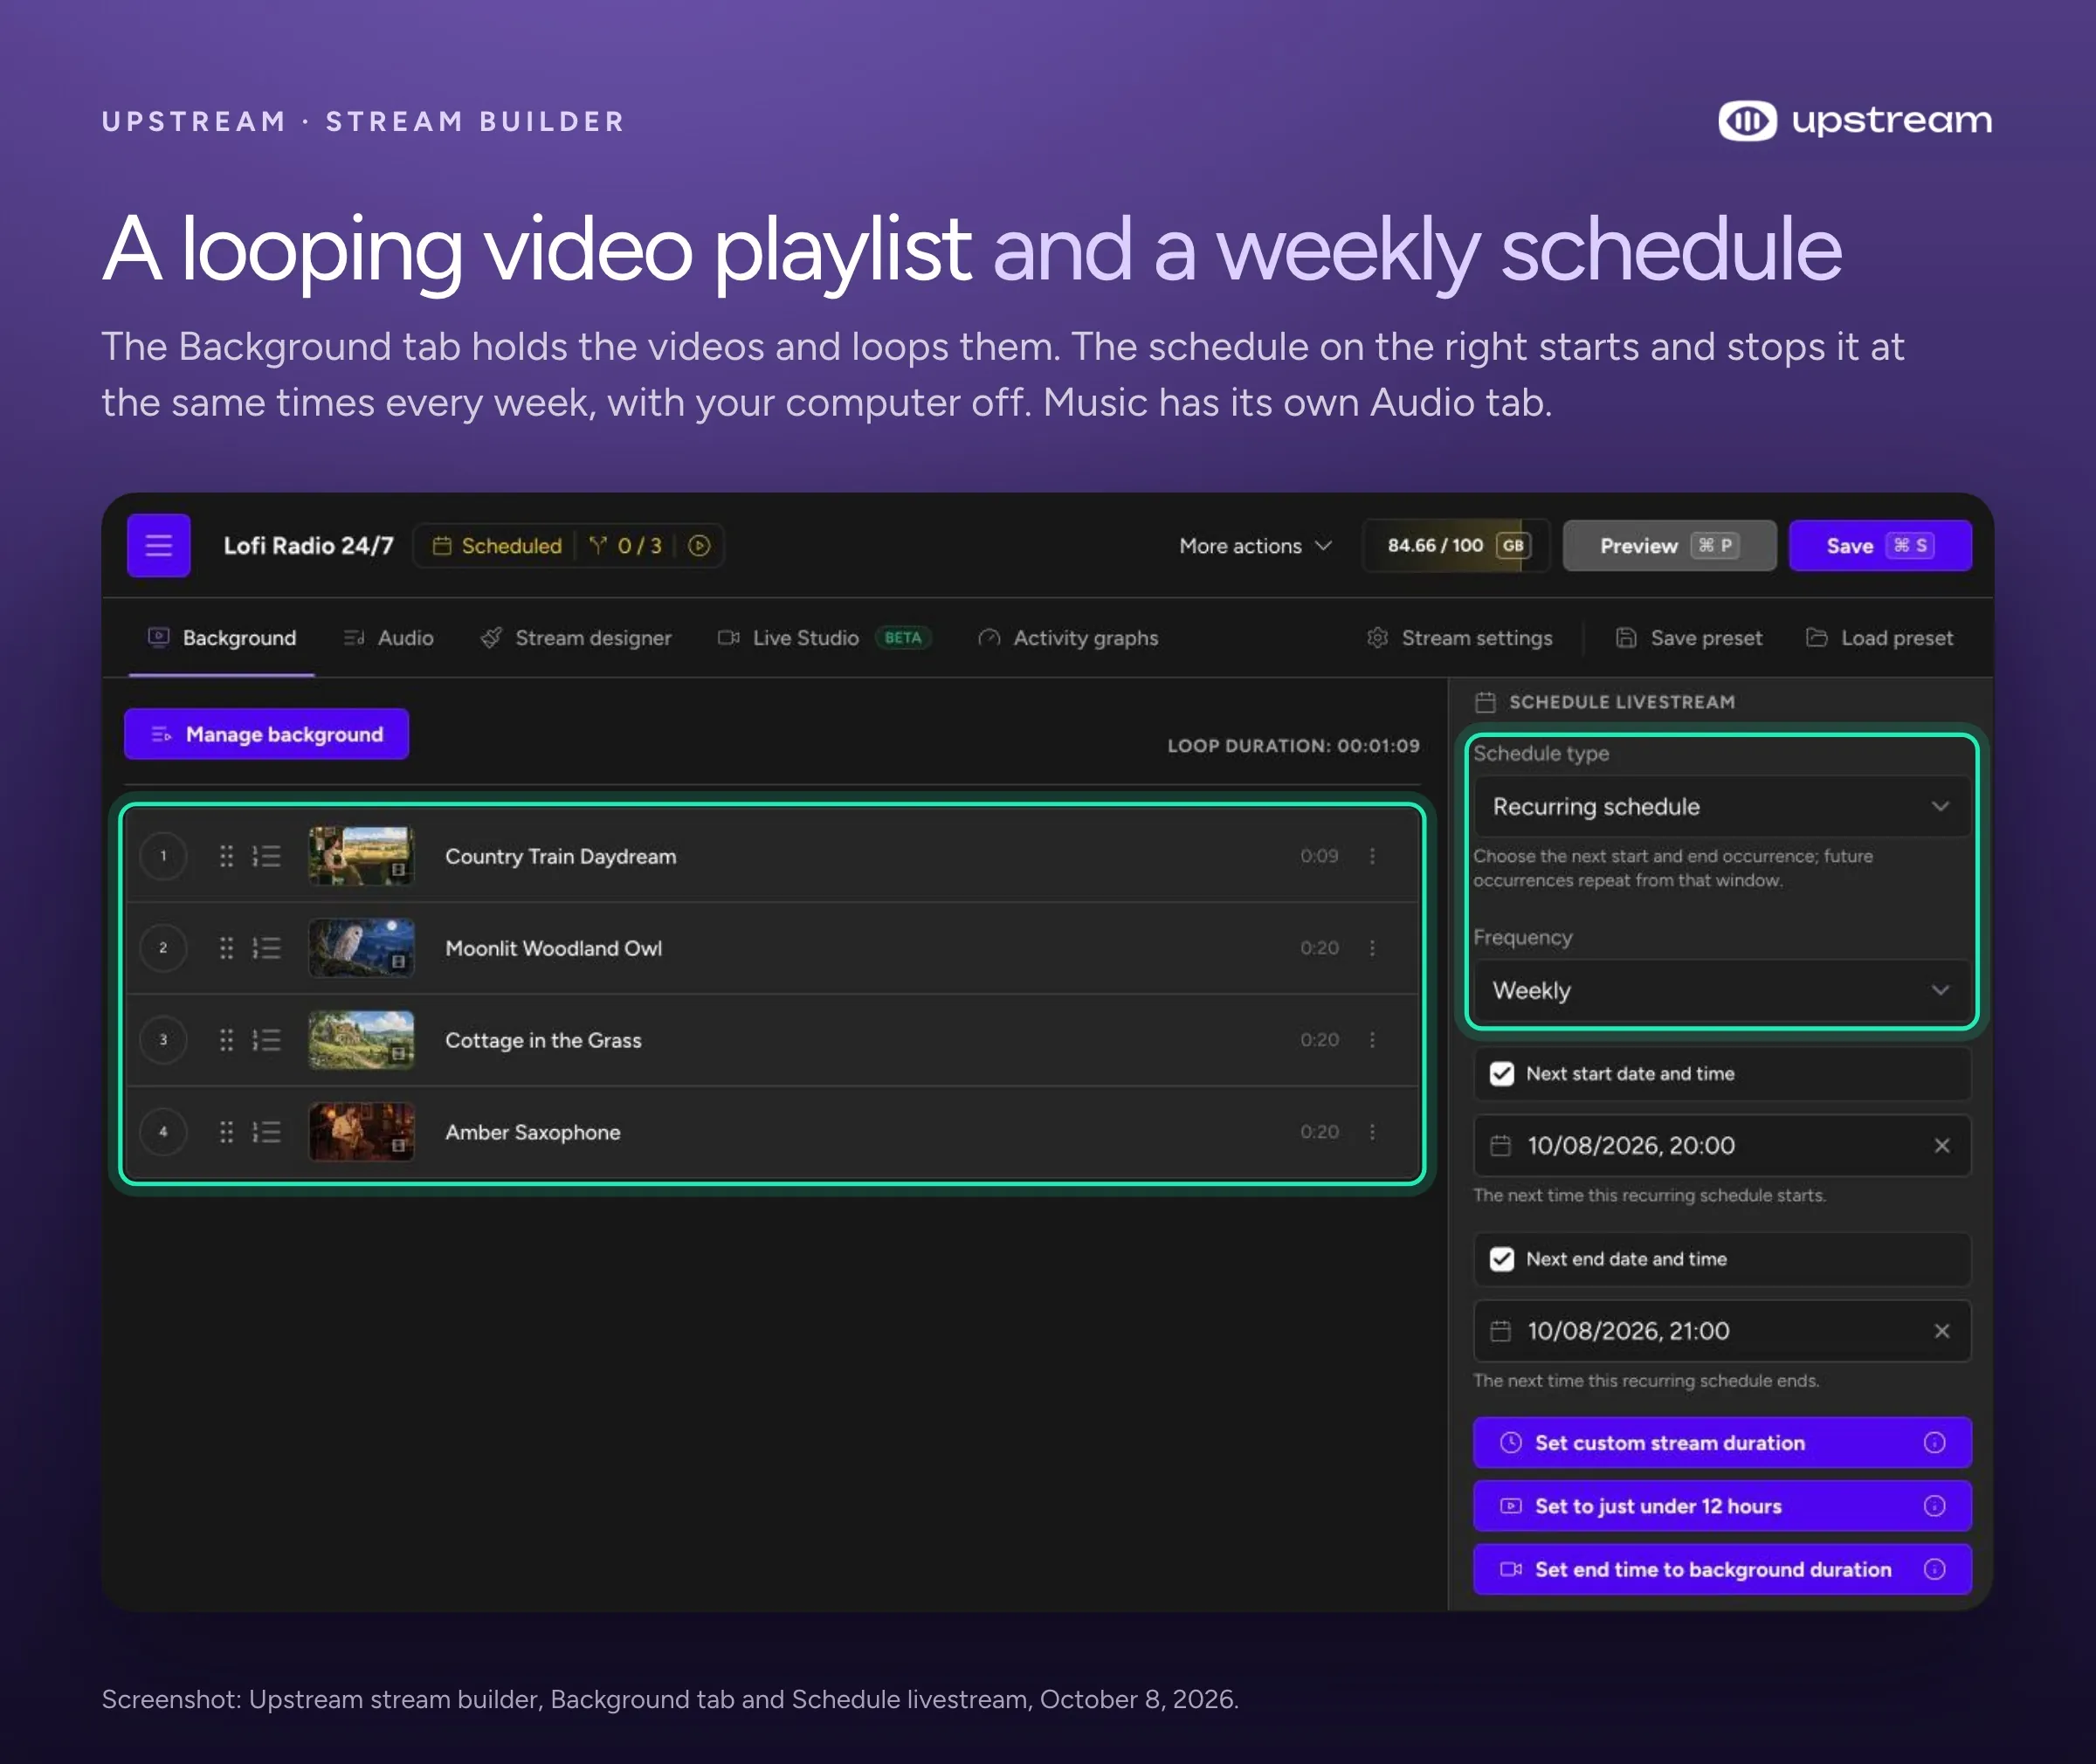Open Stream settings
Image resolution: width=2096 pixels, height=1764 pixels.
pos(1459,638)
